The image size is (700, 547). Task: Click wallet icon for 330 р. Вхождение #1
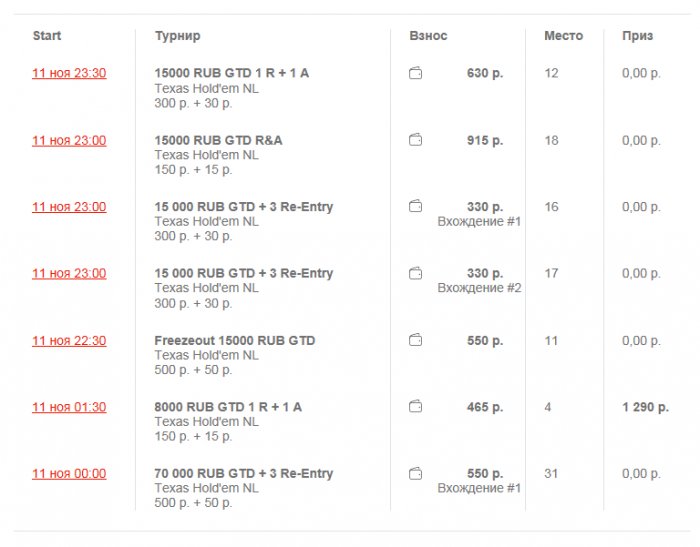point(416,207)
